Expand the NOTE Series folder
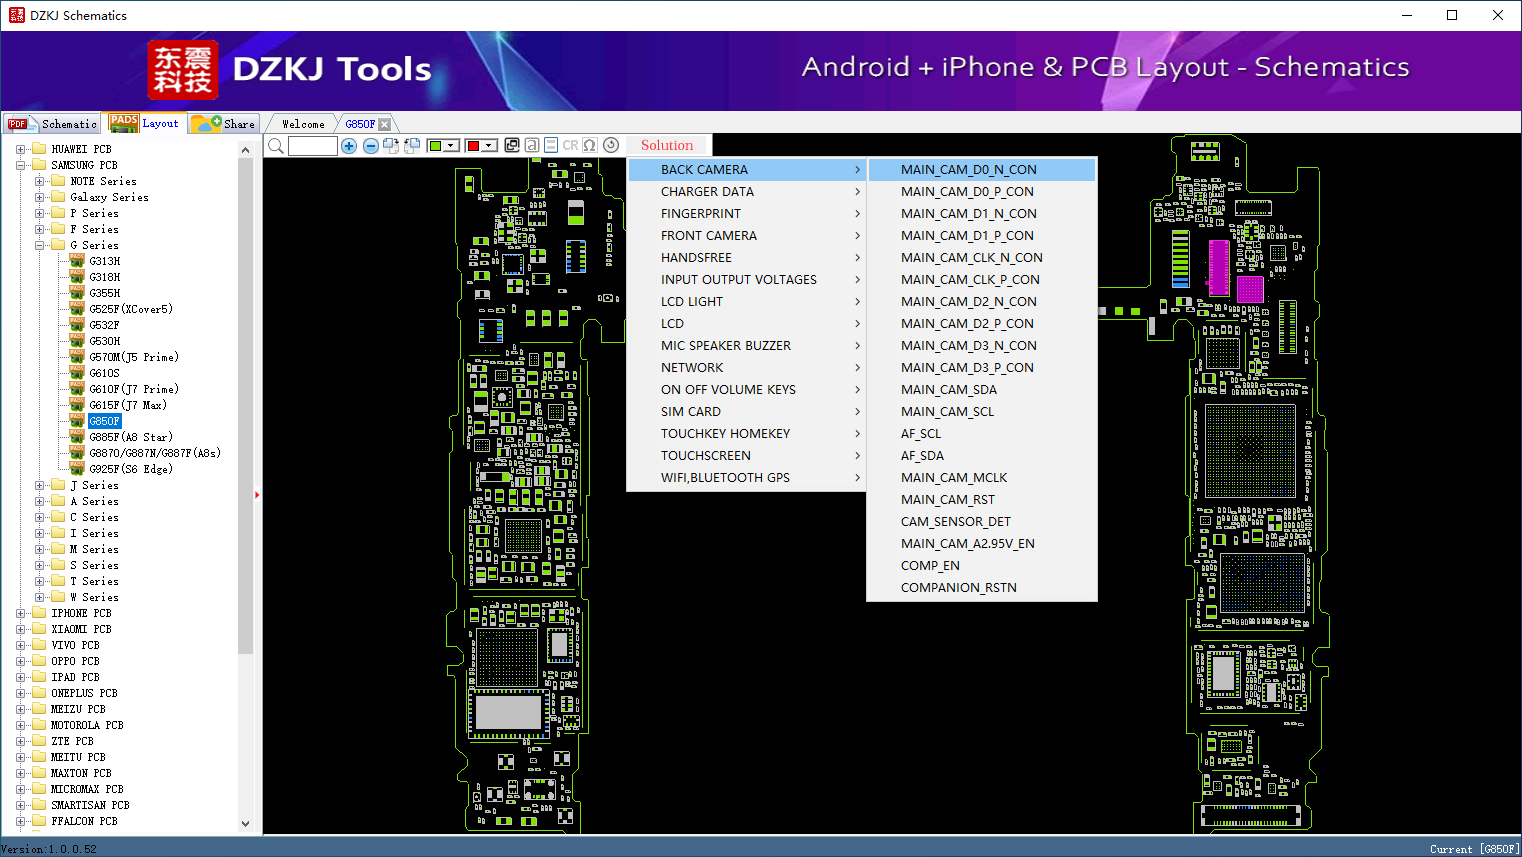This screenshot has height=857, width=1522. pos(40,181)
